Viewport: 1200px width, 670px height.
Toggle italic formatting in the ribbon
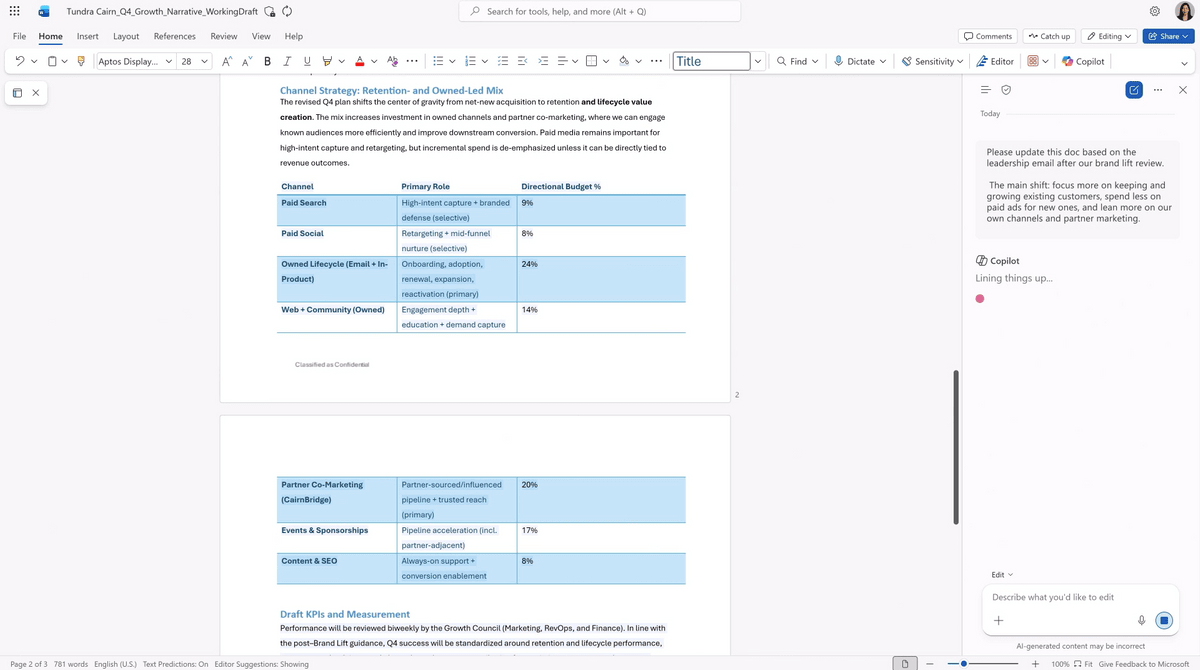287,61
